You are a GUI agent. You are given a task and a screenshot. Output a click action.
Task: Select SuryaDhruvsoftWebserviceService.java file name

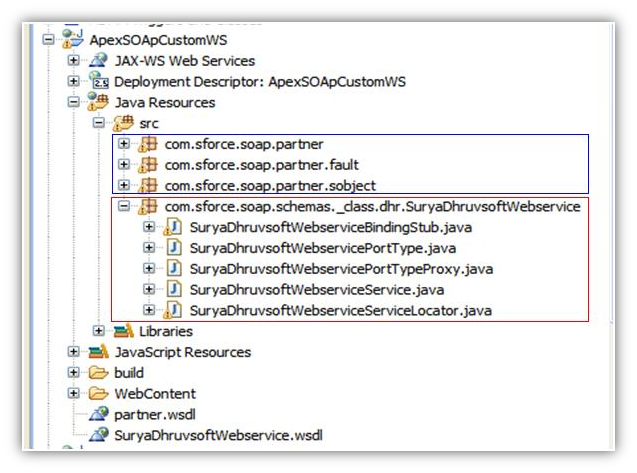click(x=317, y=290)
